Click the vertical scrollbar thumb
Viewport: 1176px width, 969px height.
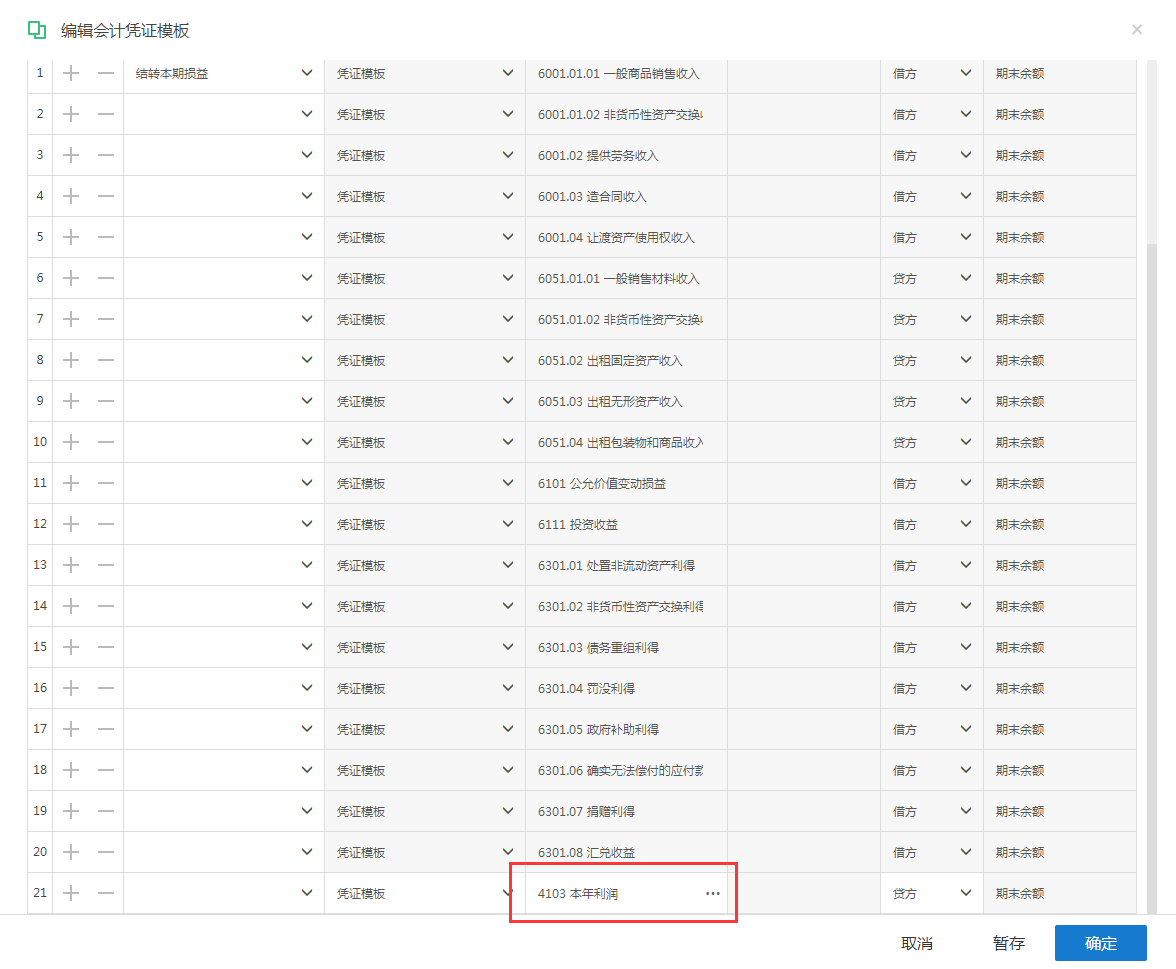point(1151,578)
